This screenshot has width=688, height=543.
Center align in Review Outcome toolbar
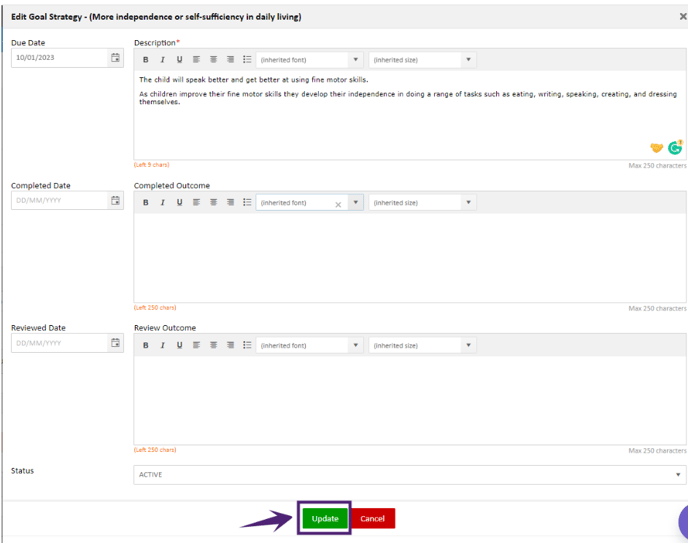(x=213, y=346)
